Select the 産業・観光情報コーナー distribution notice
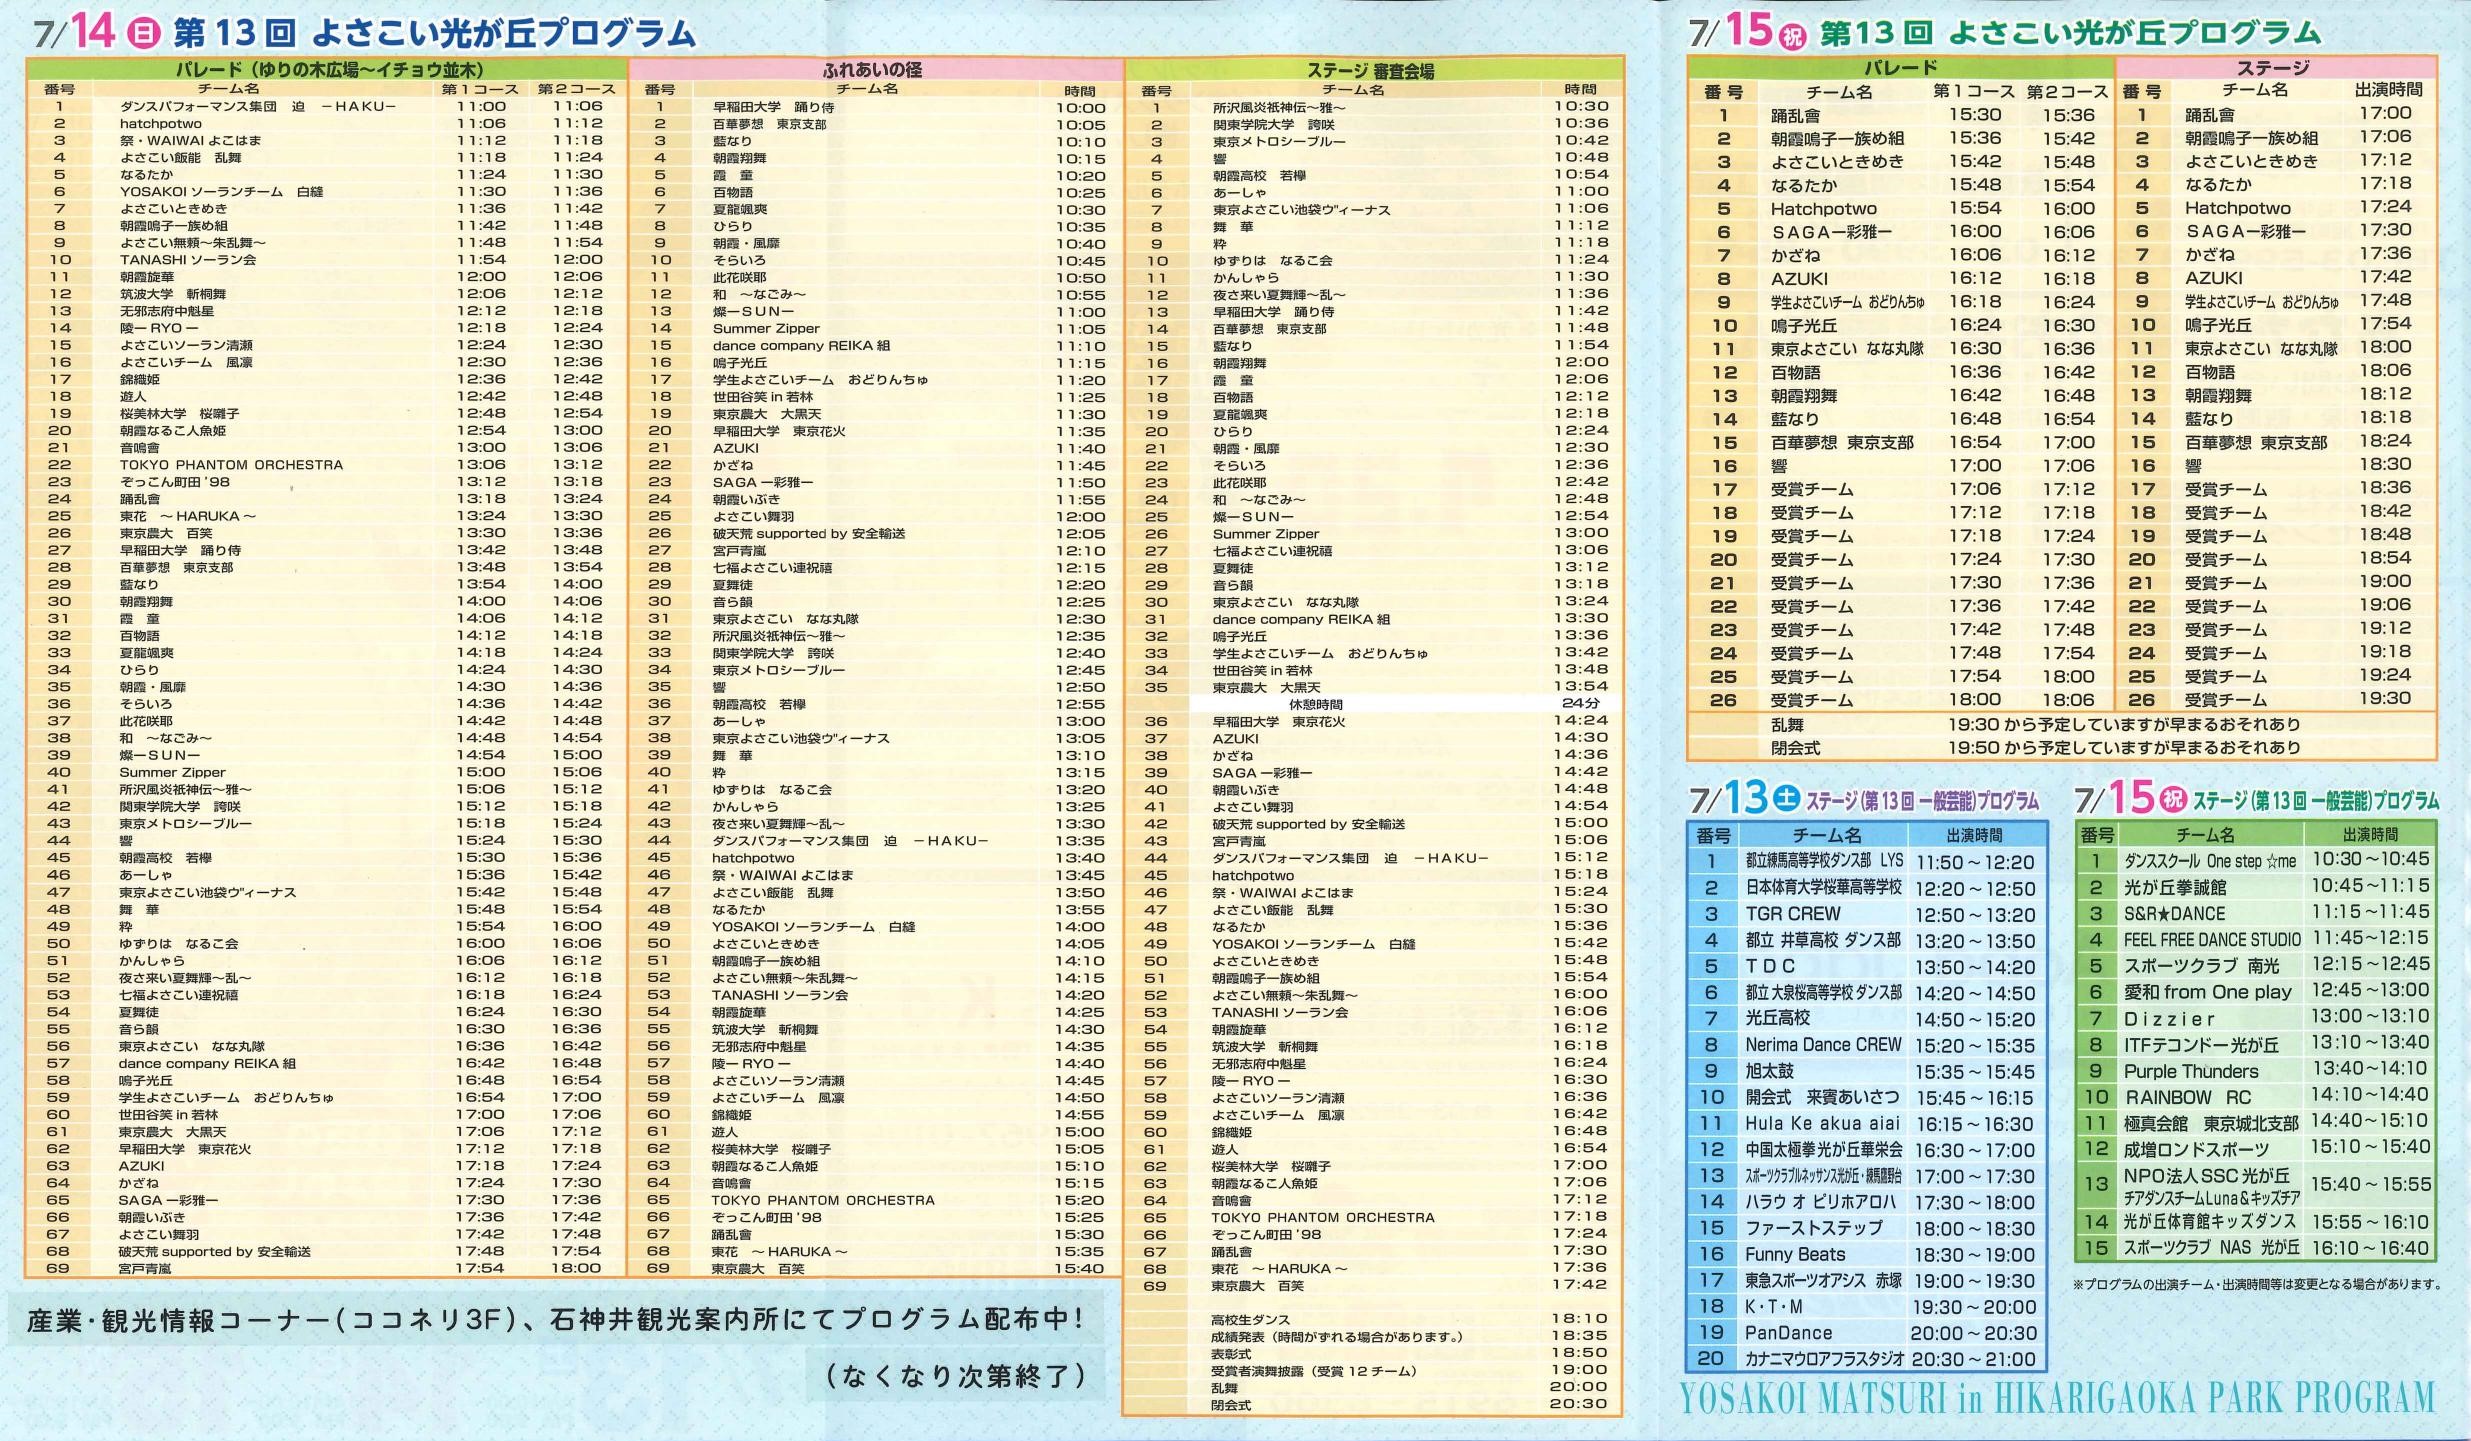The image size is (2471, 1441). 555,1320
